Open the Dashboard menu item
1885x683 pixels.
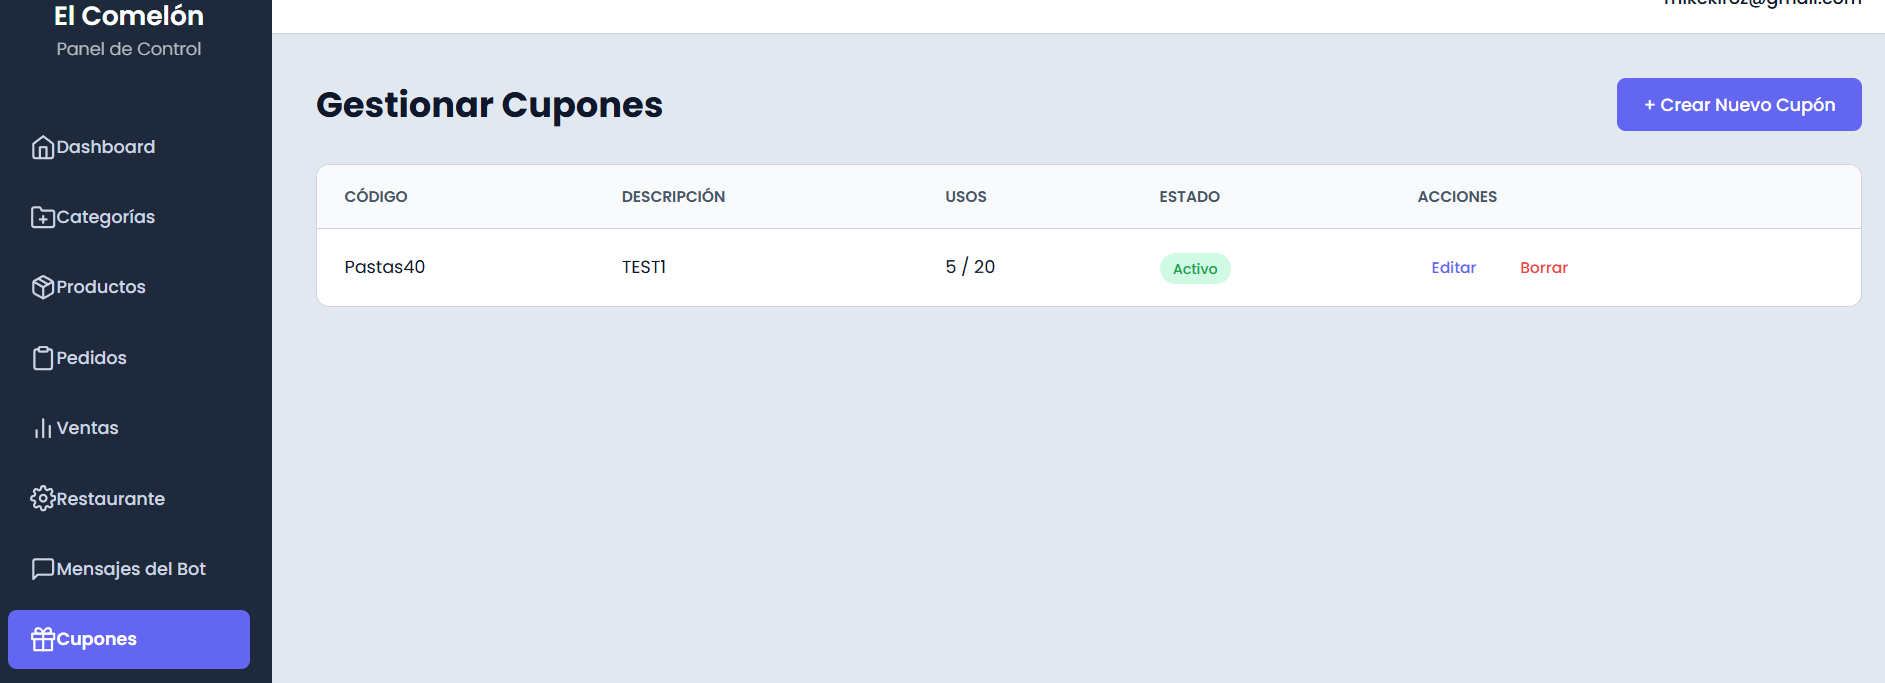coord(106,148)
